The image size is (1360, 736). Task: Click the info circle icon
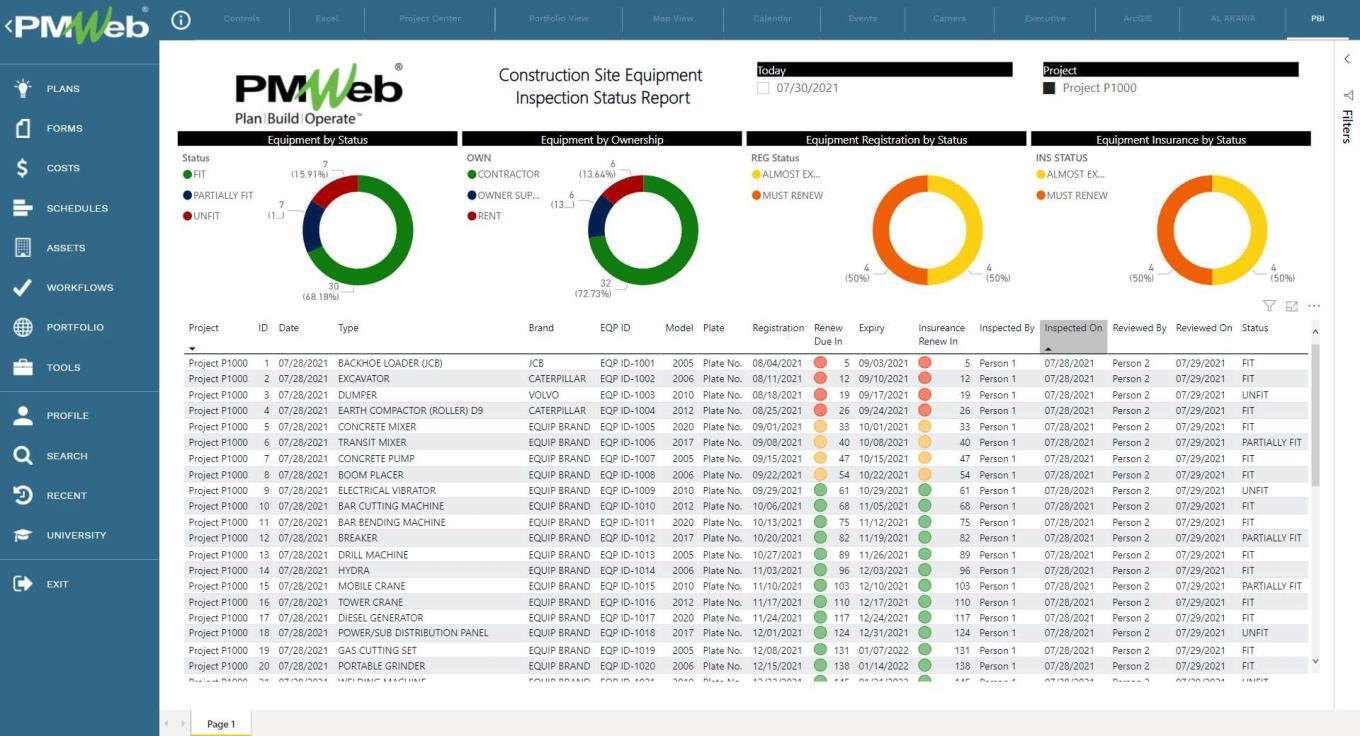[181, 19]
